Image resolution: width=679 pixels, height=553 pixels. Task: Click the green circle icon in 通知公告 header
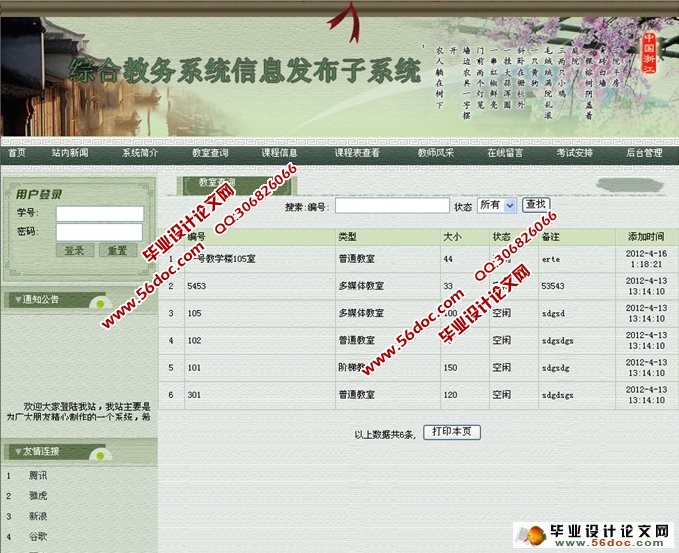(98, 302)
